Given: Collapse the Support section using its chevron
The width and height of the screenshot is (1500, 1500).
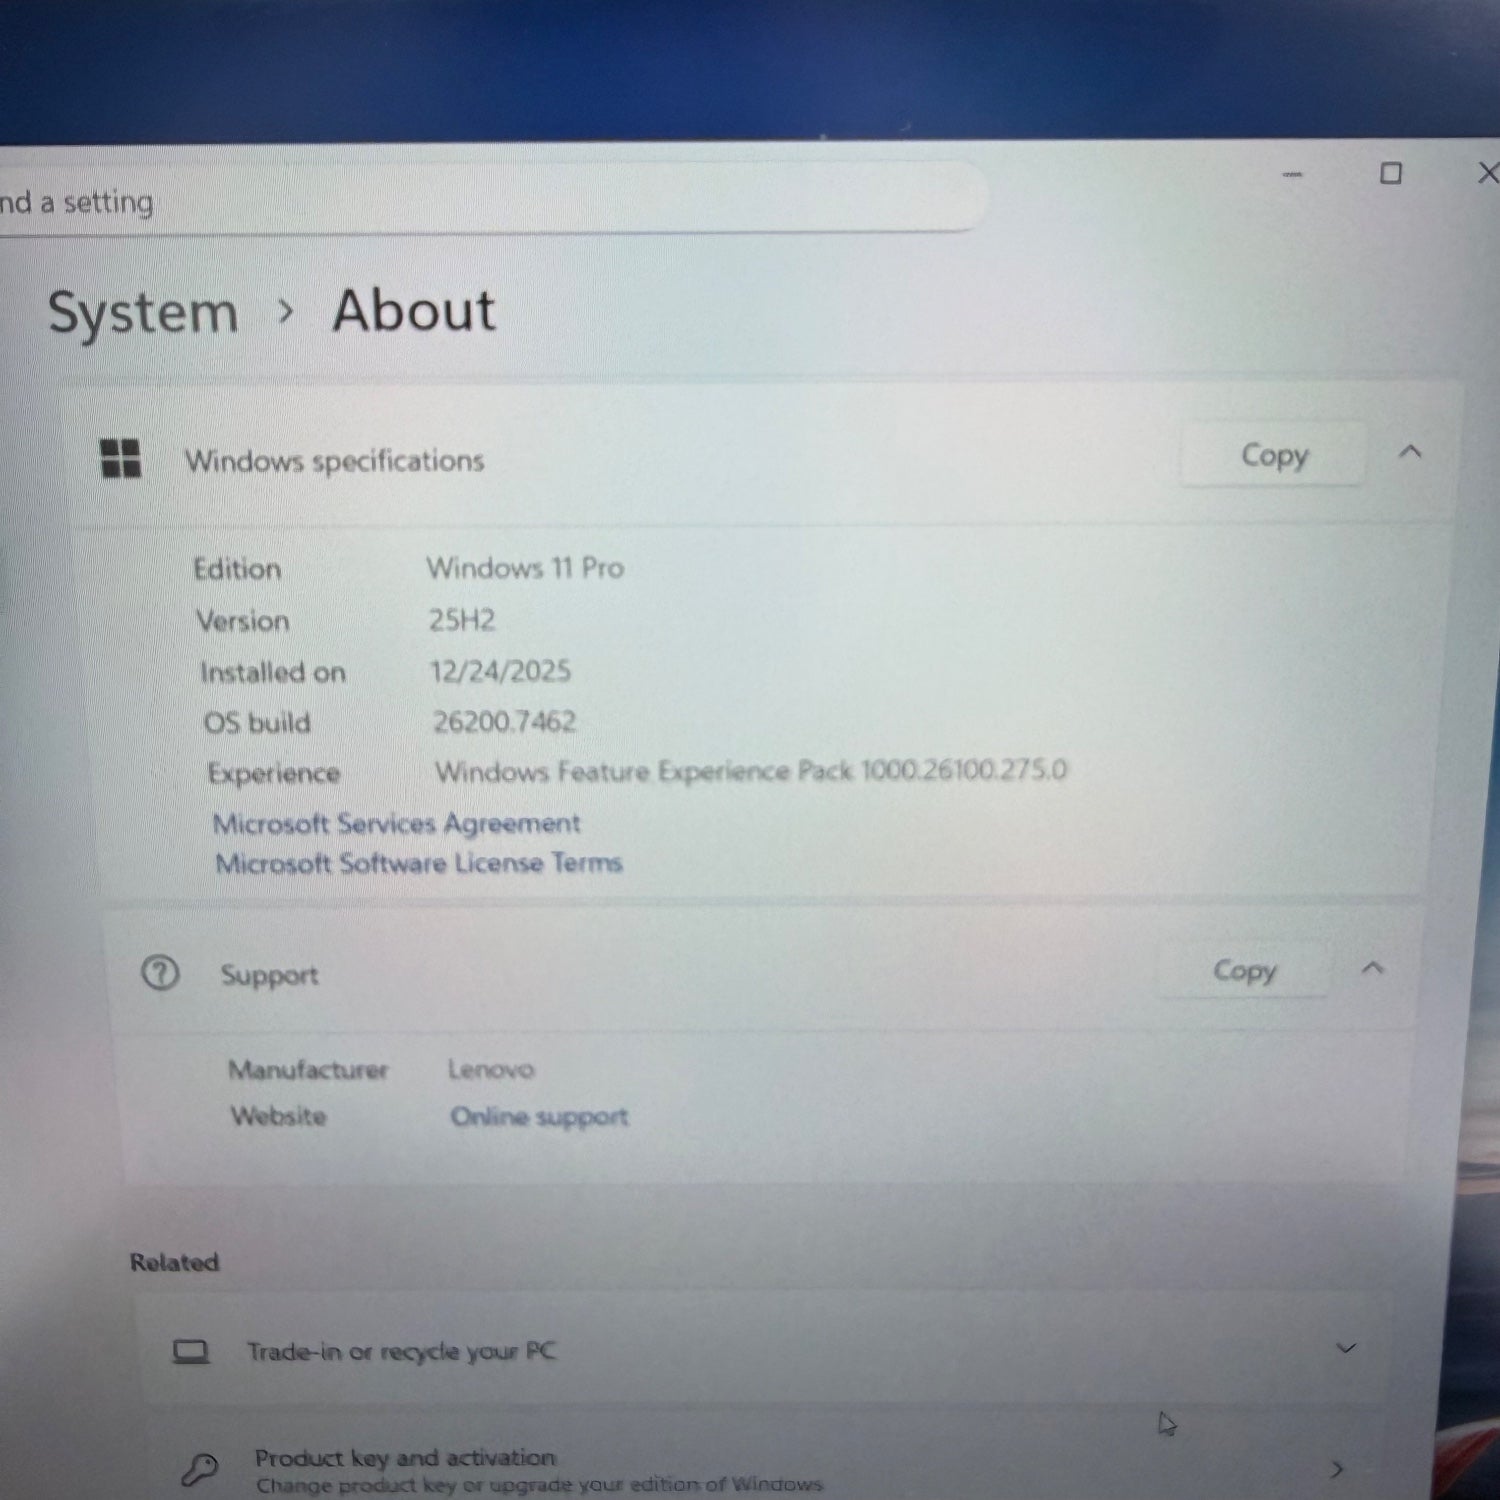Looking at the screenshot, I should (1373, 968).
